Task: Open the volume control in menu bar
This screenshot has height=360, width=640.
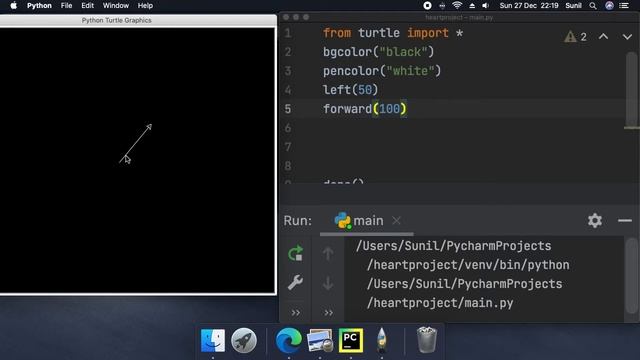Action: [x=485, y=6]
